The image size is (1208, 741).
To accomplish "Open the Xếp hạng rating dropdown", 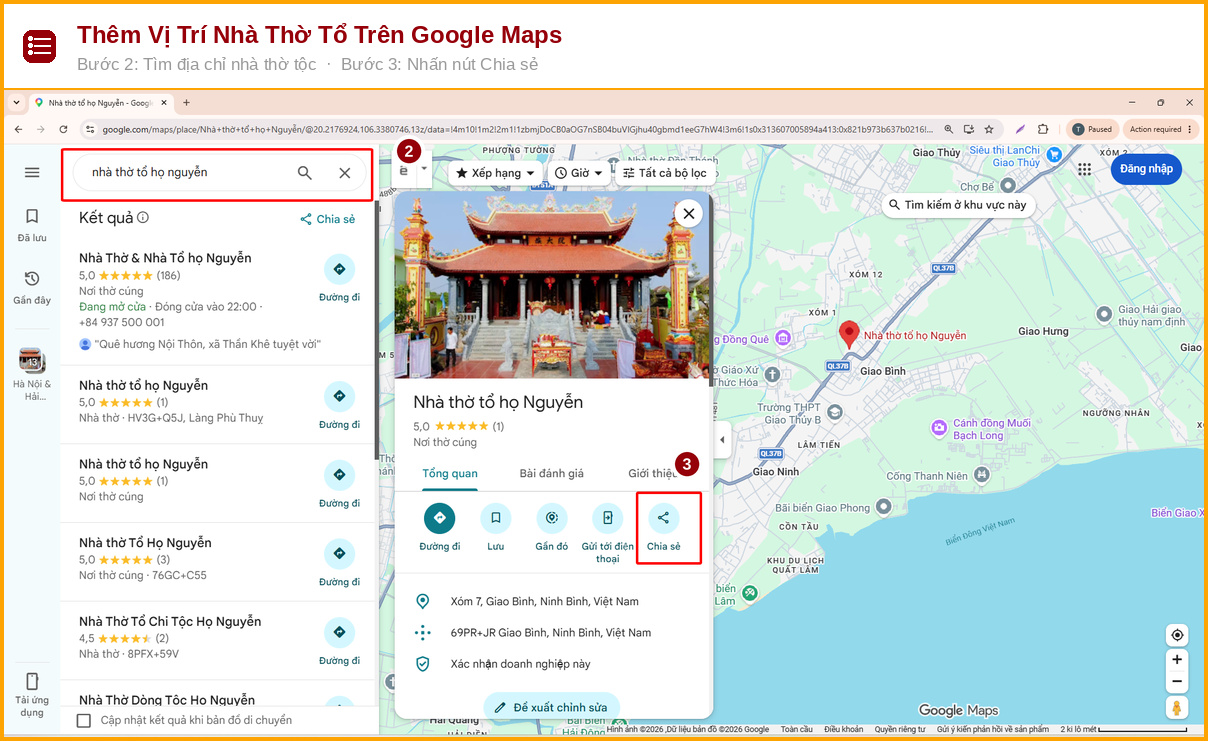I will [495, 173].
